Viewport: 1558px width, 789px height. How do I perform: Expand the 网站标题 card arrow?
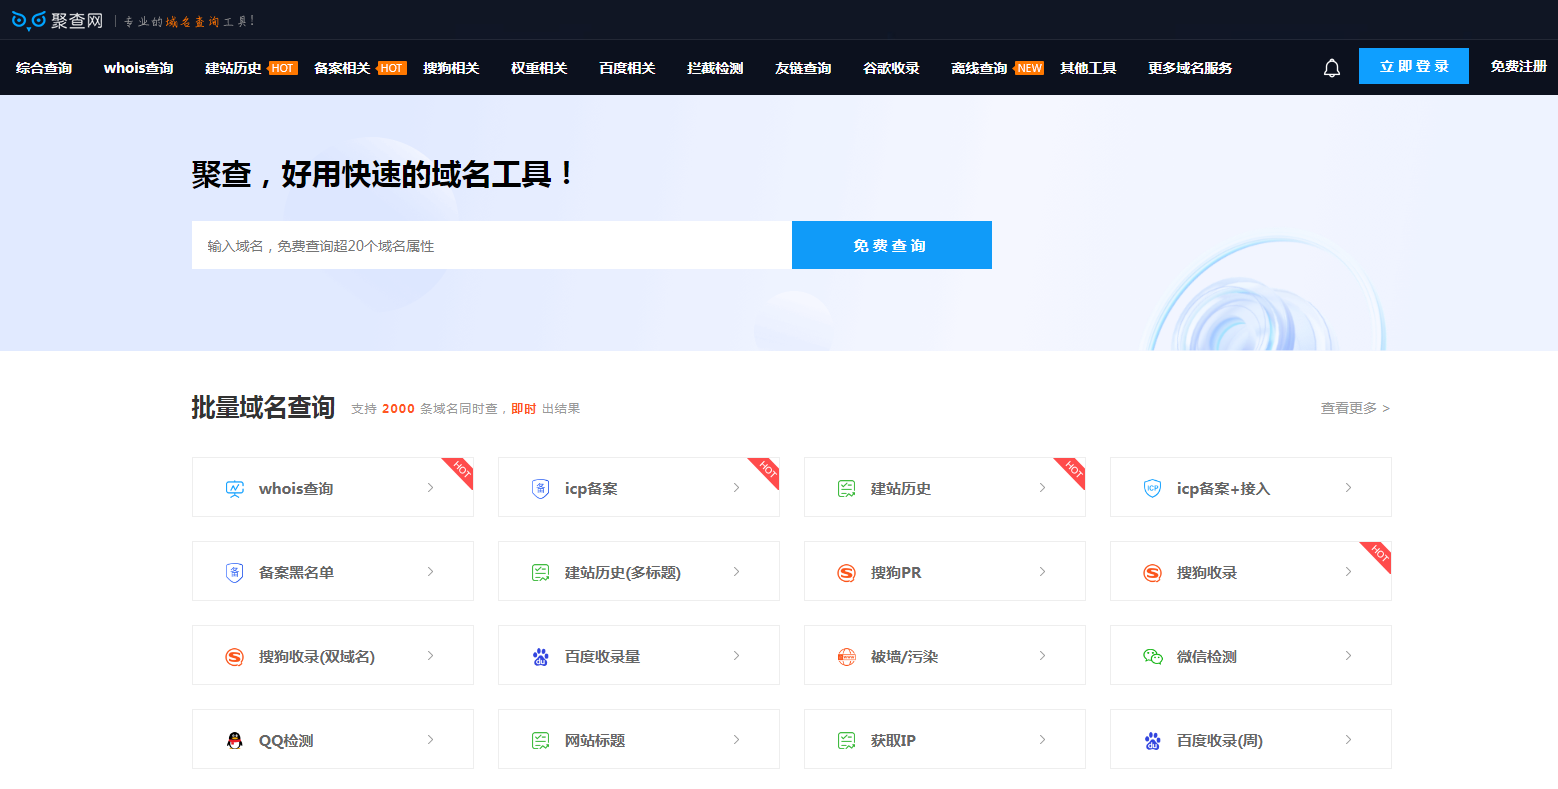(736, 739)
